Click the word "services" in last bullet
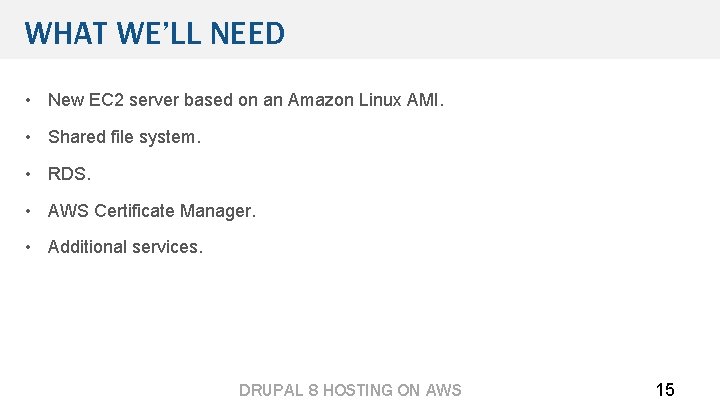The height and width of the screenshot is (405, 720). [x=166, y=246]
